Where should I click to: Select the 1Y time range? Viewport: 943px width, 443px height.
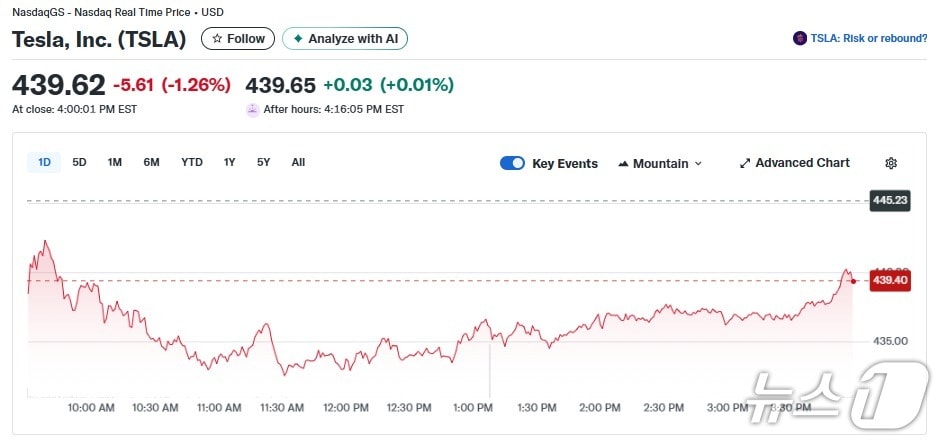230,162
